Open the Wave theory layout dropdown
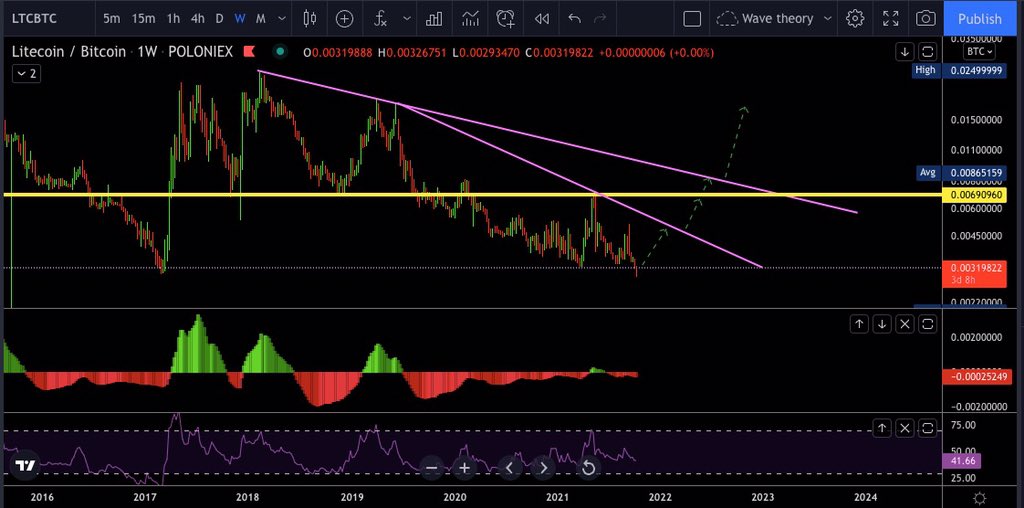The image size is (1024, 508). pos(775,19)
